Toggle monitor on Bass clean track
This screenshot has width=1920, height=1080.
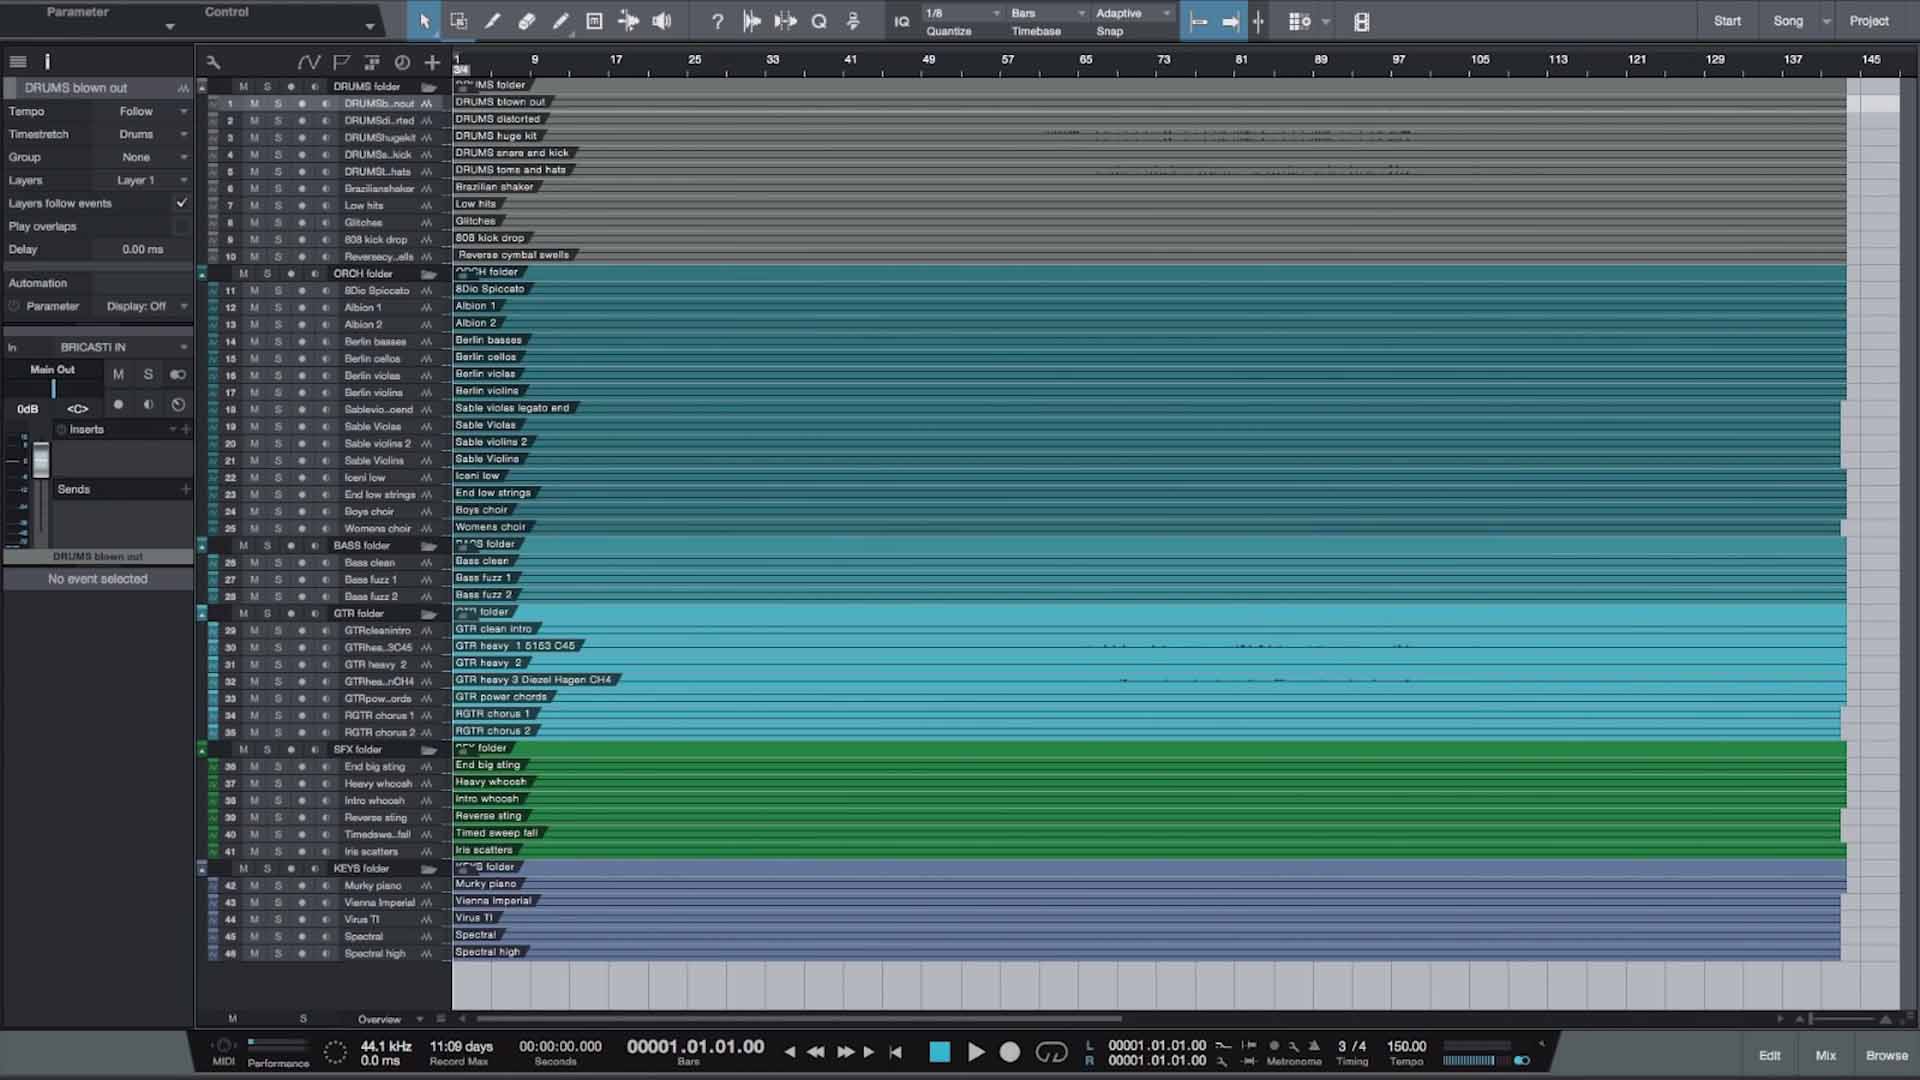326,563
